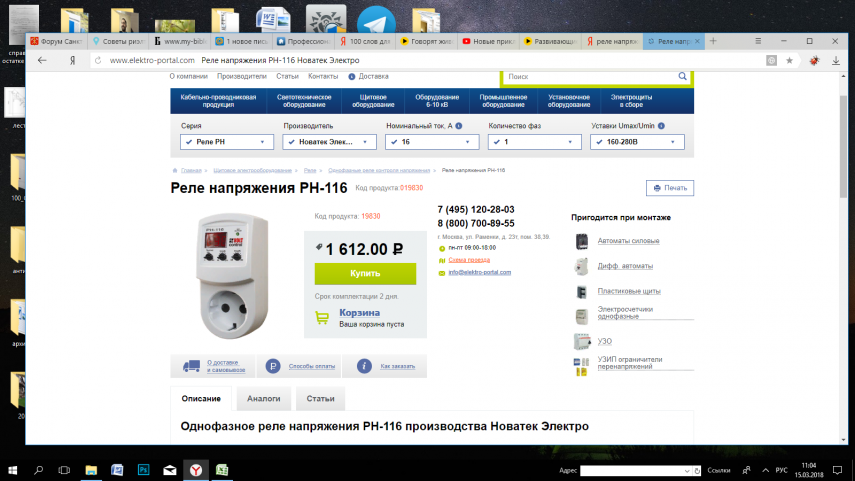This screenshot has width=855, height=481.
Task: Click the info@elektro-portal.com email link
Action: pyautogui.click(x=479, y=272)
